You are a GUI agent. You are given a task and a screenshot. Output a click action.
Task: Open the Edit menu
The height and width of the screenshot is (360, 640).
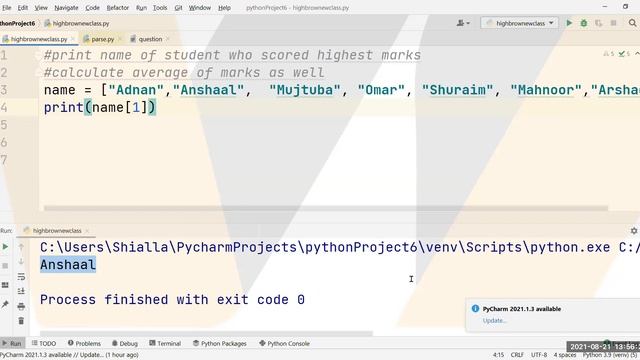point(22,7)
